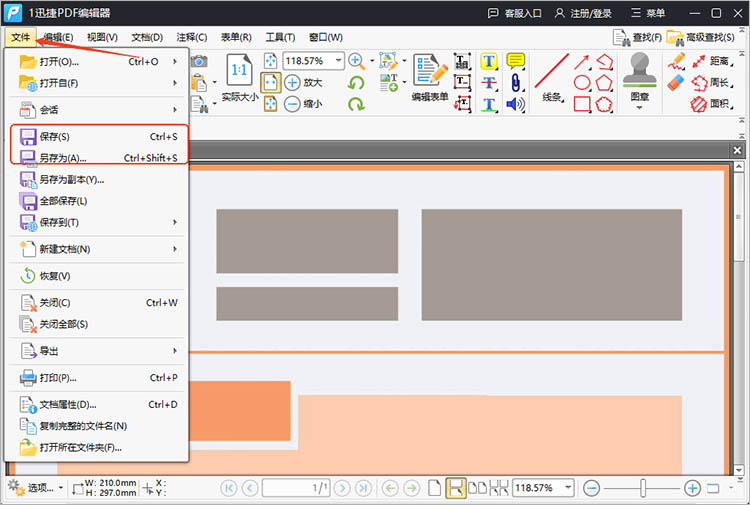
Task: Toggle continuous page layout in the status bar
Action: (x=455, y=488)
